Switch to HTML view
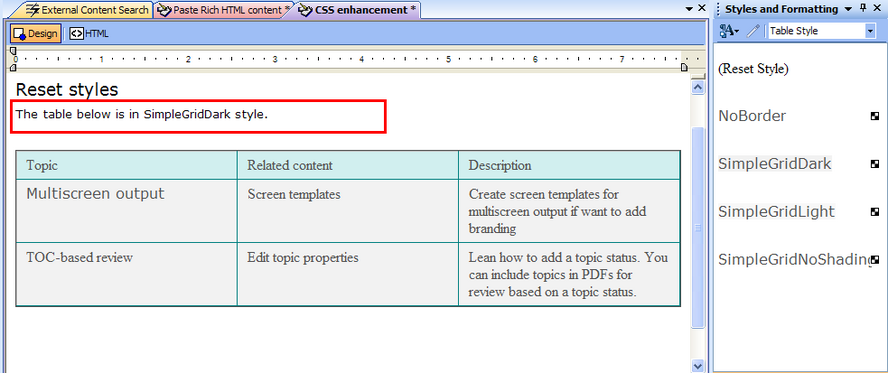 click(x=89, y=33)
